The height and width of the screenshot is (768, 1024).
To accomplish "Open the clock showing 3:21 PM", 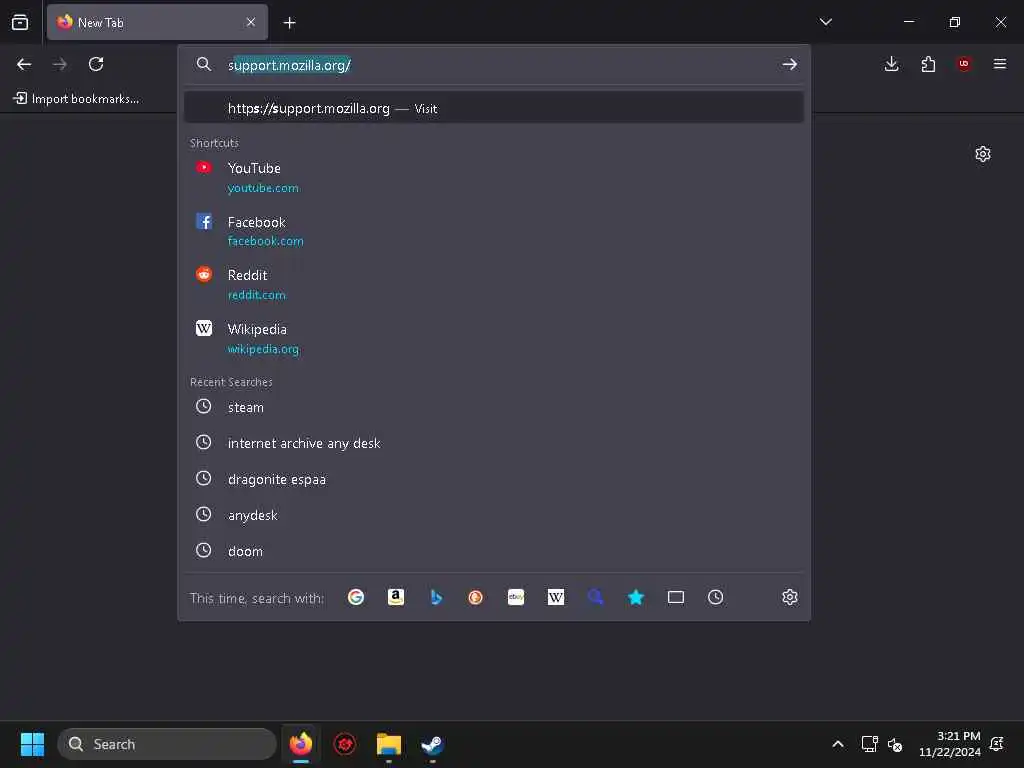I will (x=950, y=744).
